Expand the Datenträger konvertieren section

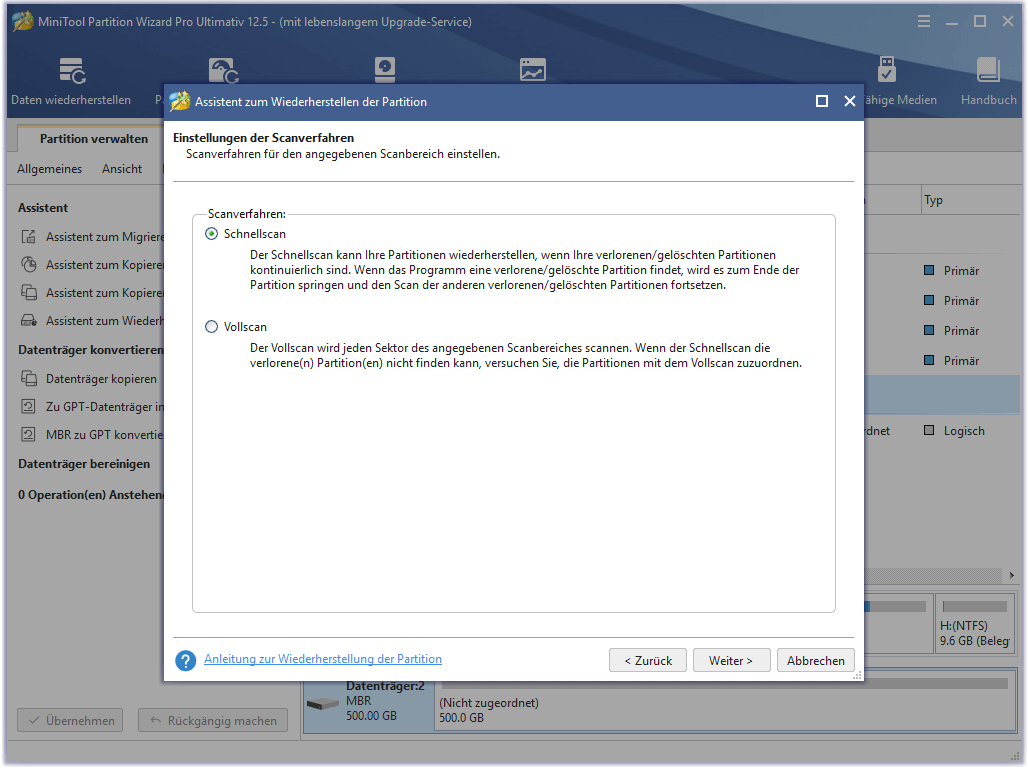pos(90,350)
